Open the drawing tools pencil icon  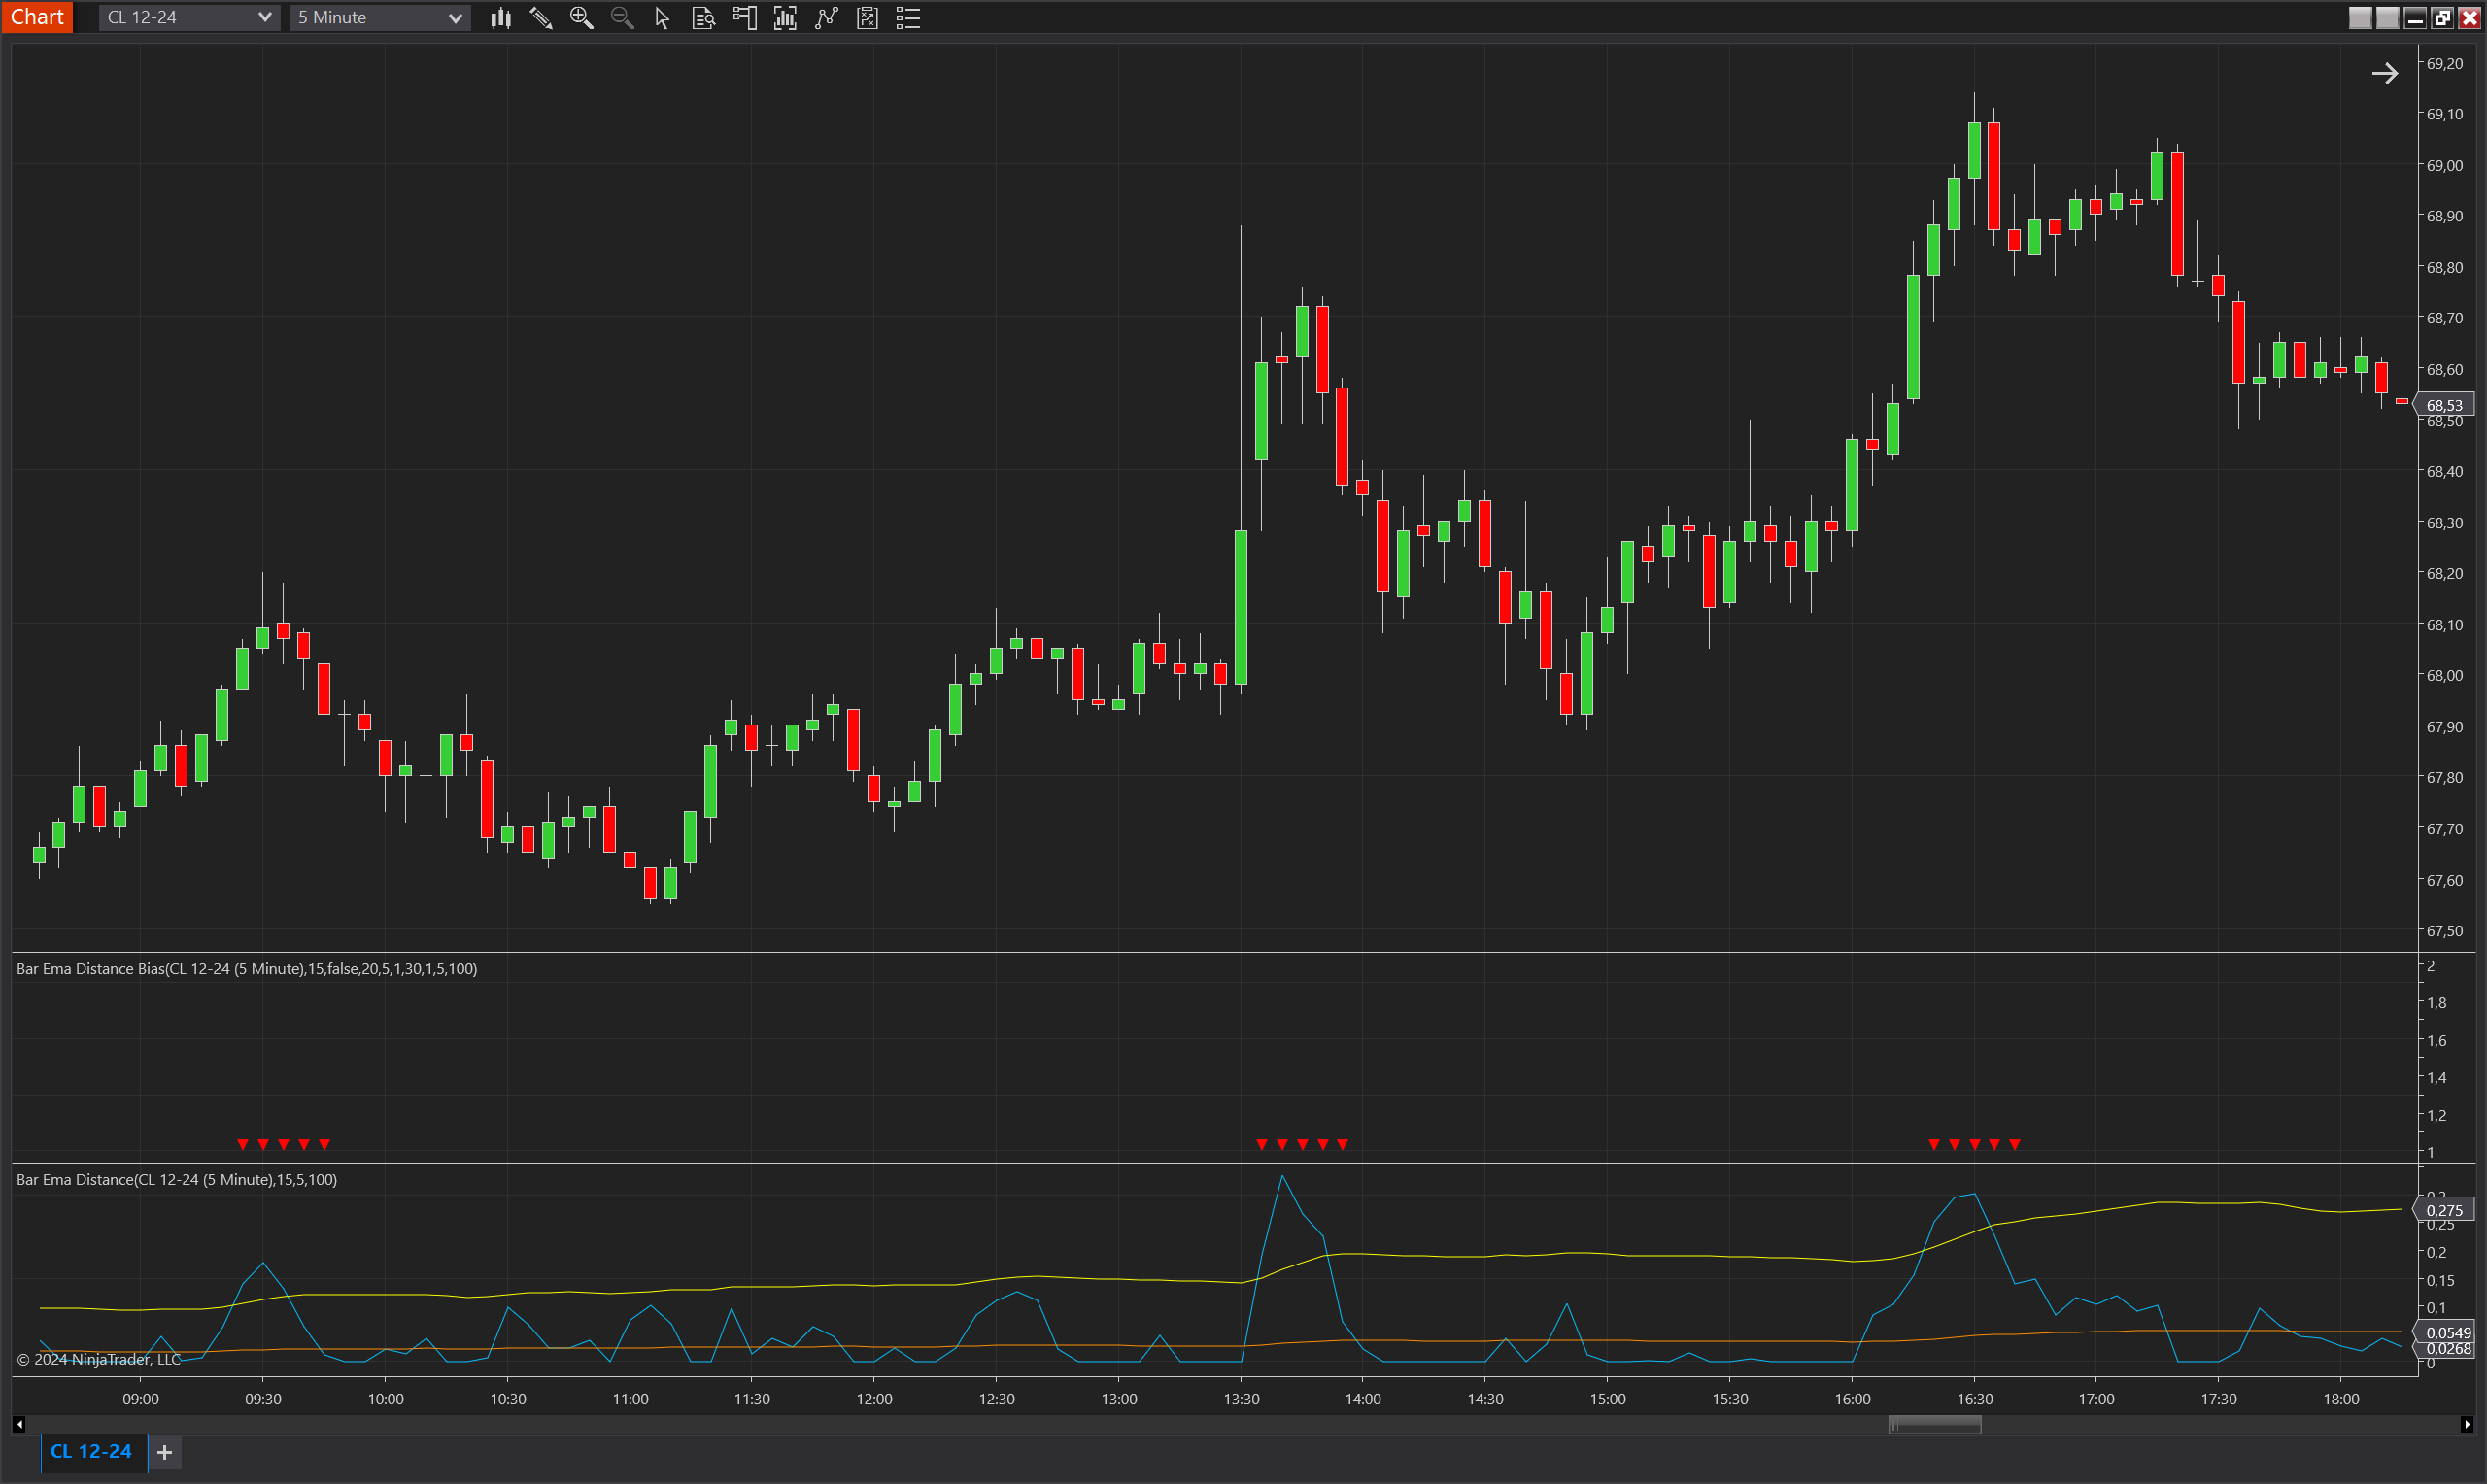[x=541, y=17]
